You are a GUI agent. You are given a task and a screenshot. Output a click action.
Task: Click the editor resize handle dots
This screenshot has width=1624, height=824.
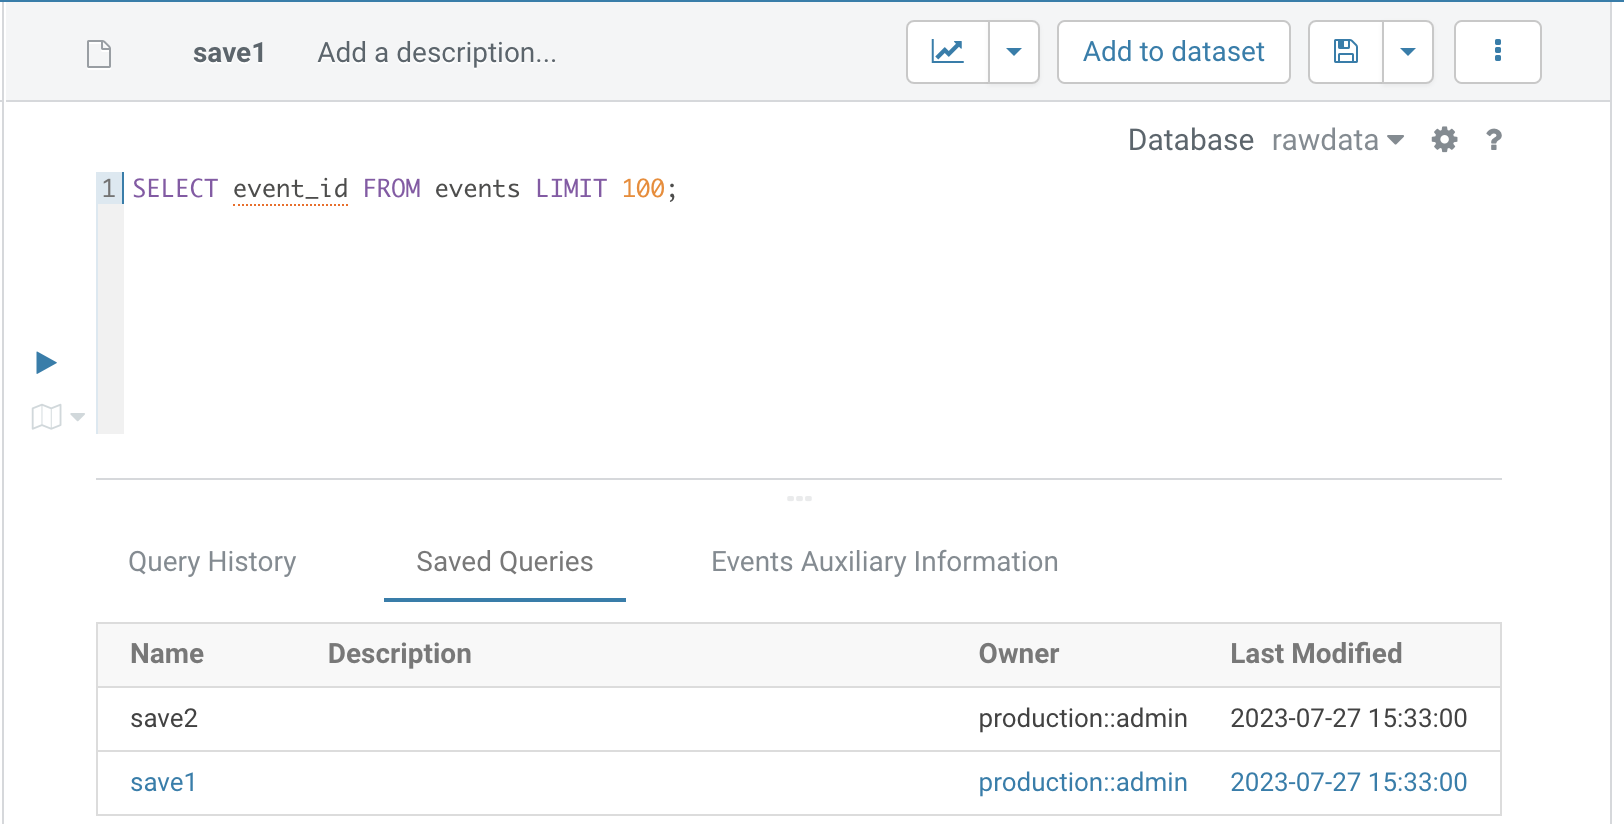[799, 498]
